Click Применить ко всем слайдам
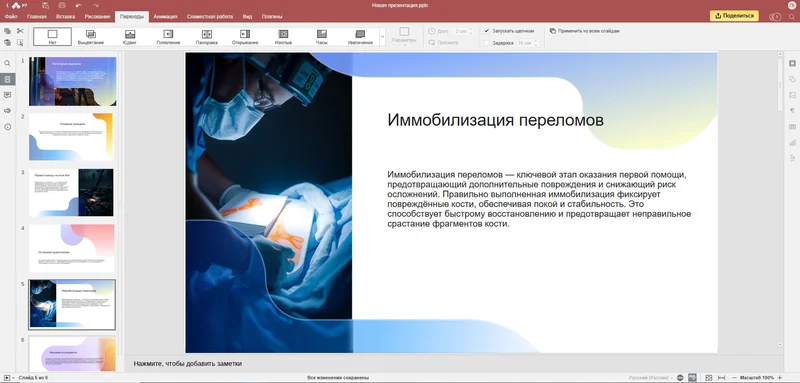 point(585,31)
